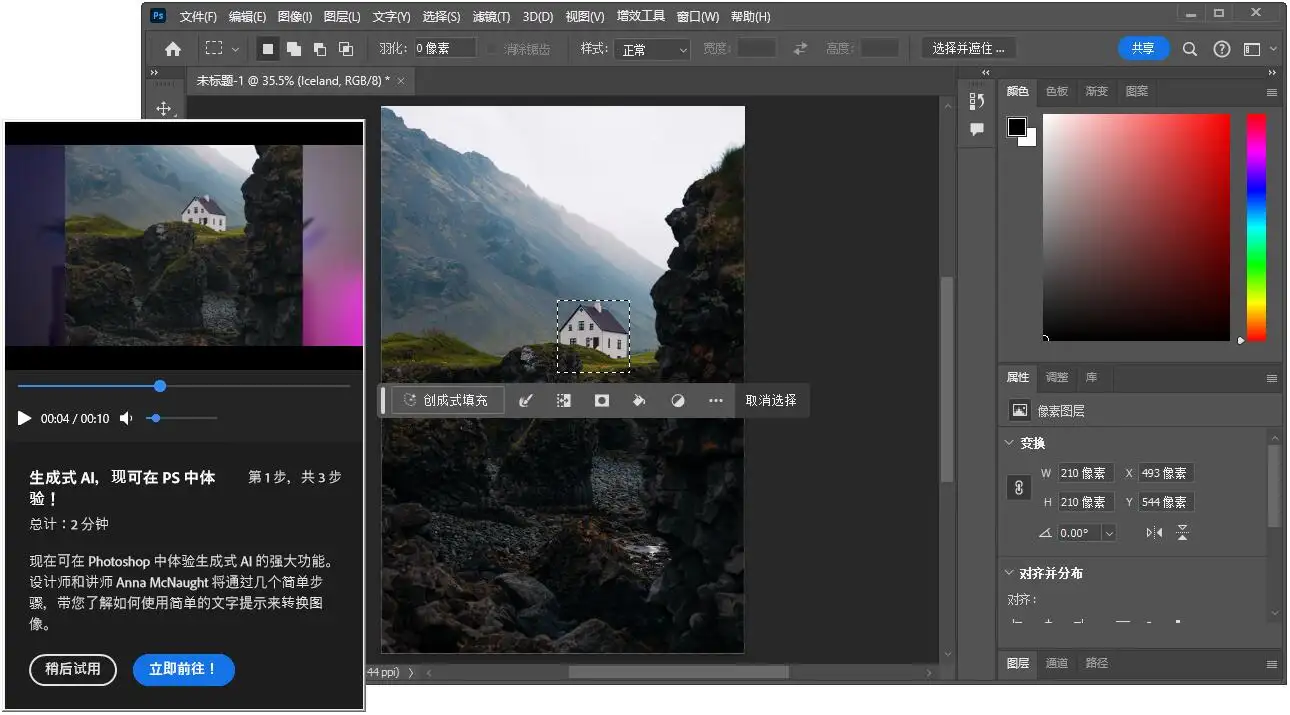The height and width of the screenshot is (715, 1290).
Task: Toggle the W/H link ratio icon
Action: click(1019, 487)
